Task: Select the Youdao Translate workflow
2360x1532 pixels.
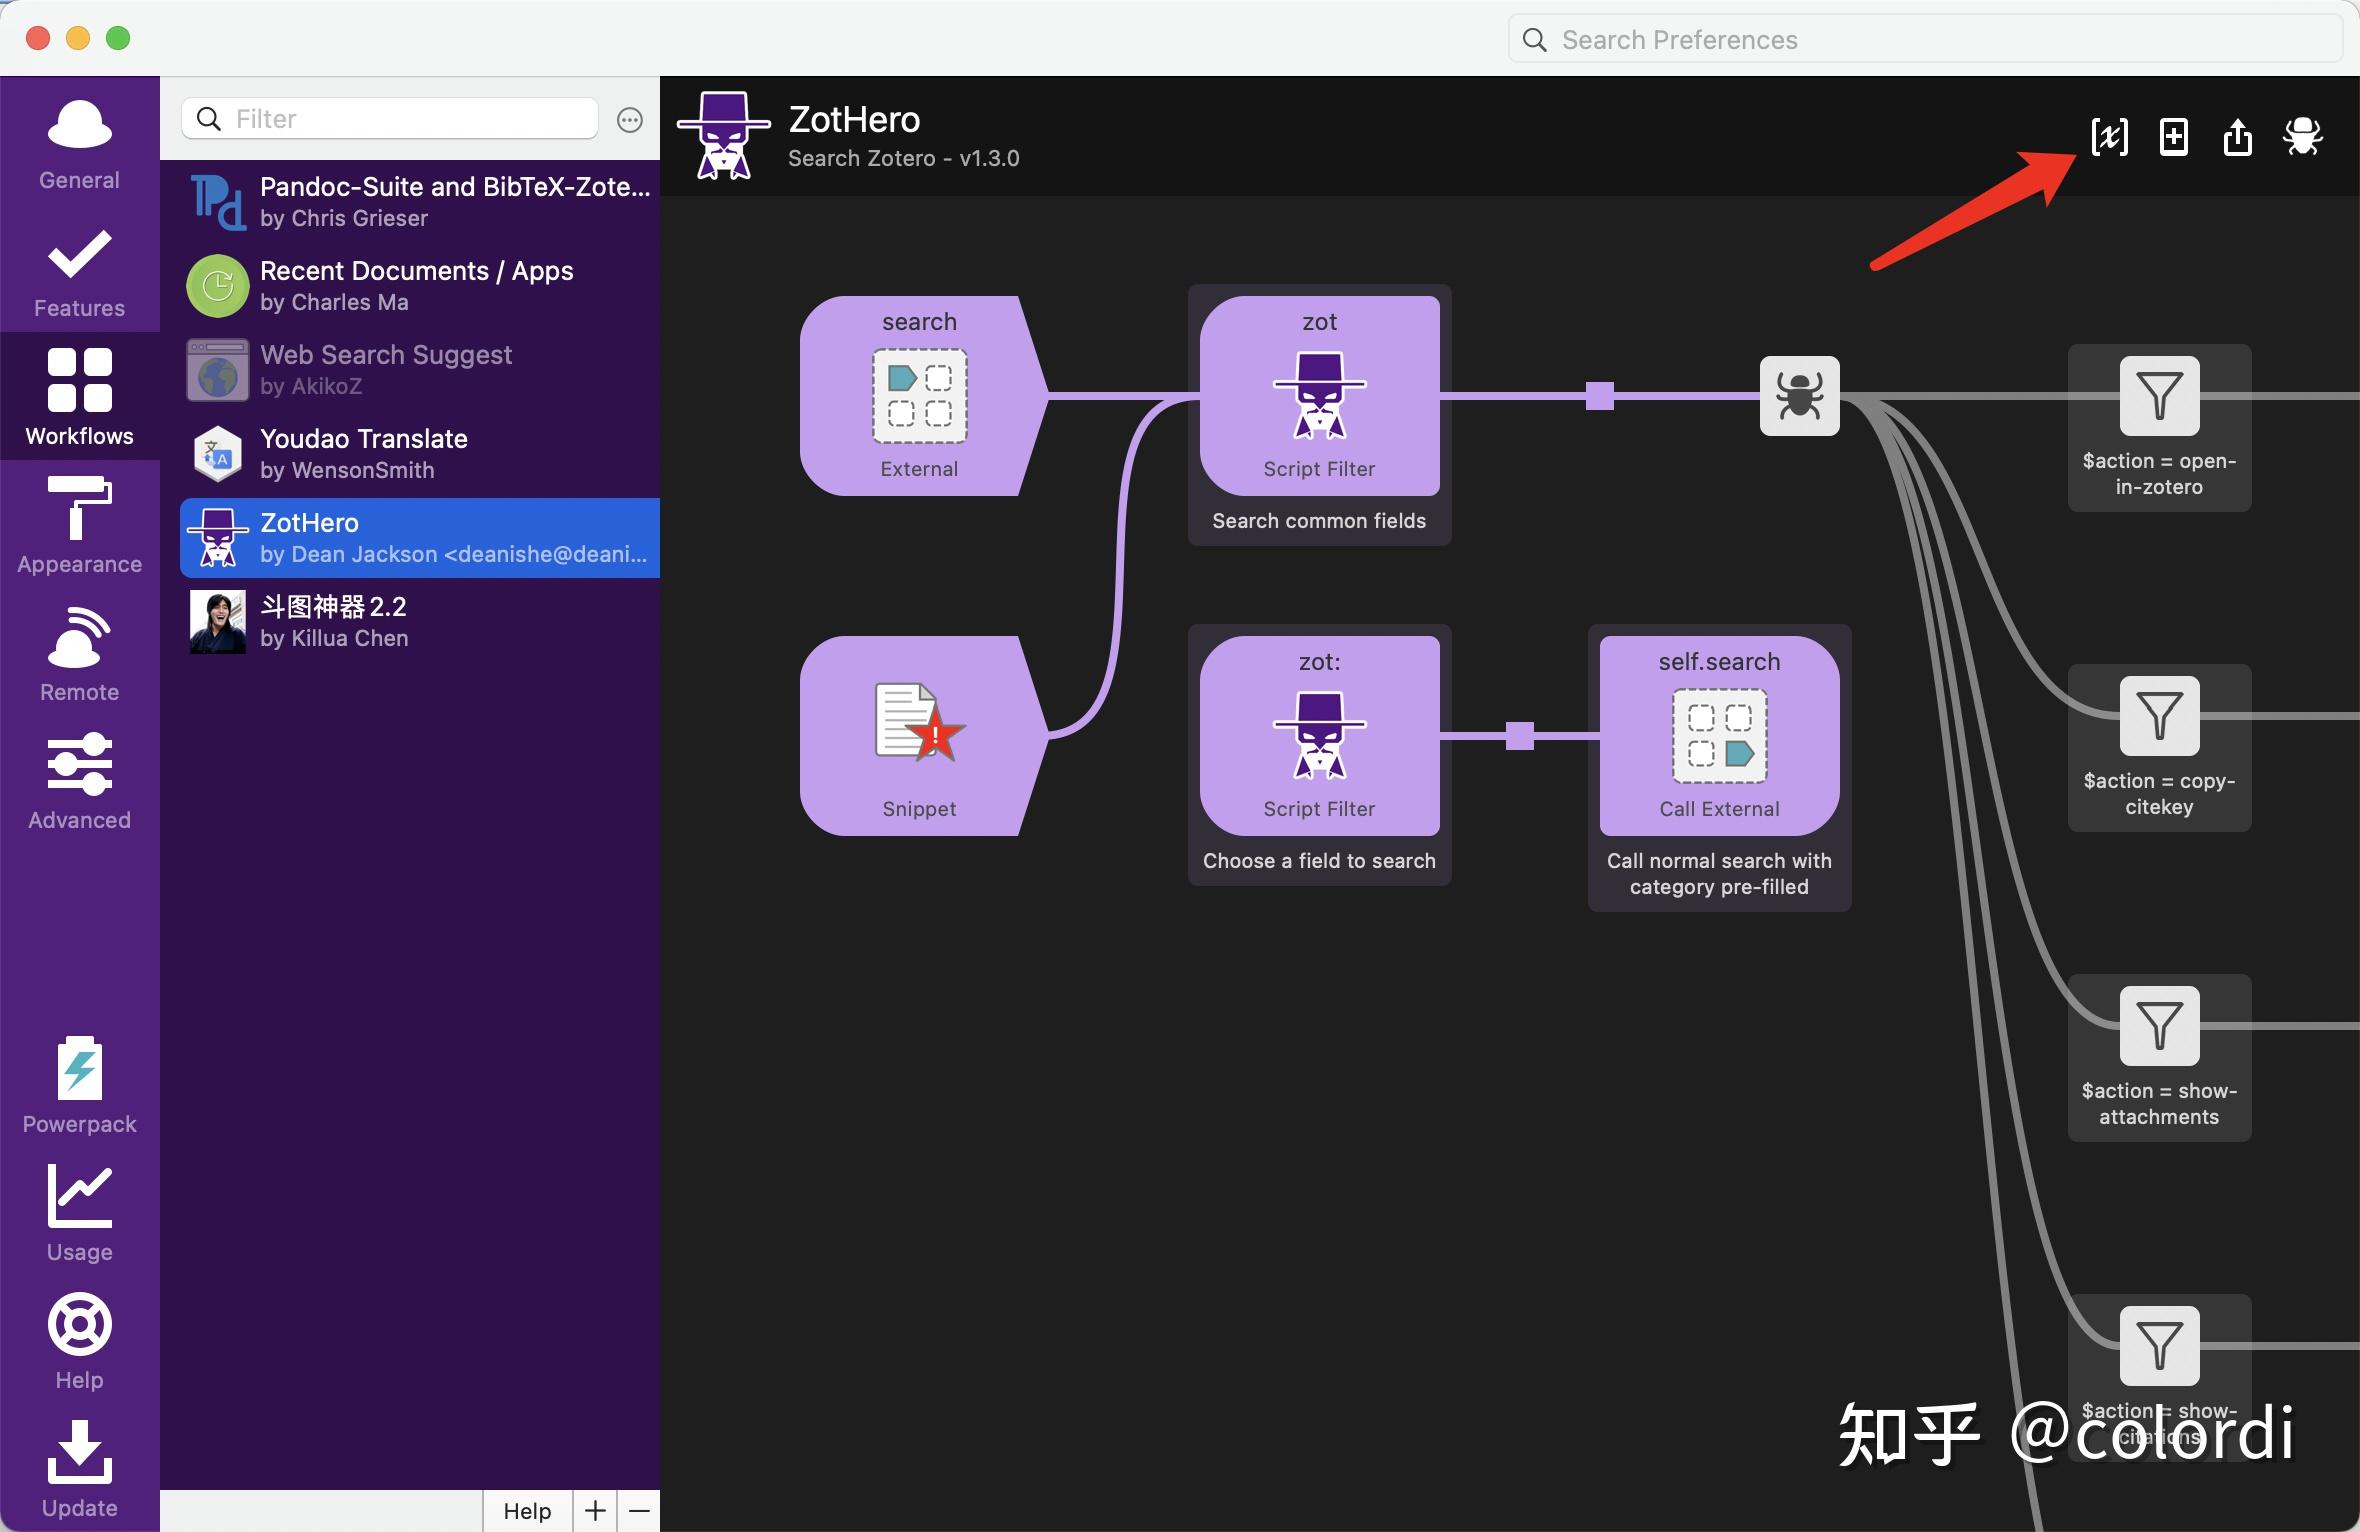Action: pos(420,454)
